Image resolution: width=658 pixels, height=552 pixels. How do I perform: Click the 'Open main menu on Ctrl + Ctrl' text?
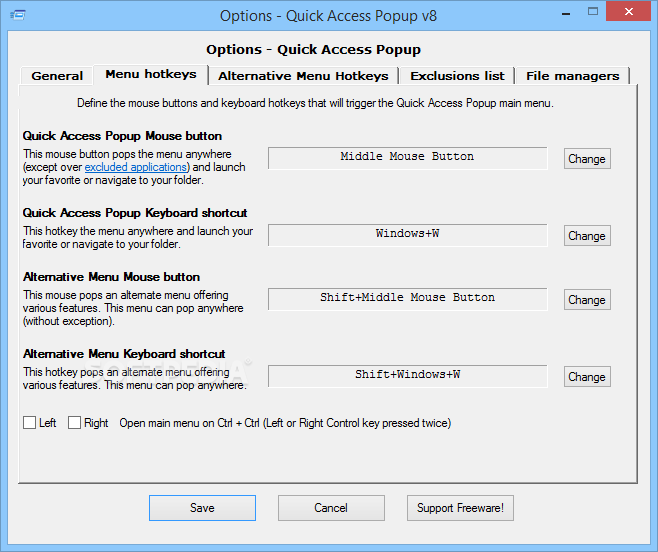coord(285,423)
